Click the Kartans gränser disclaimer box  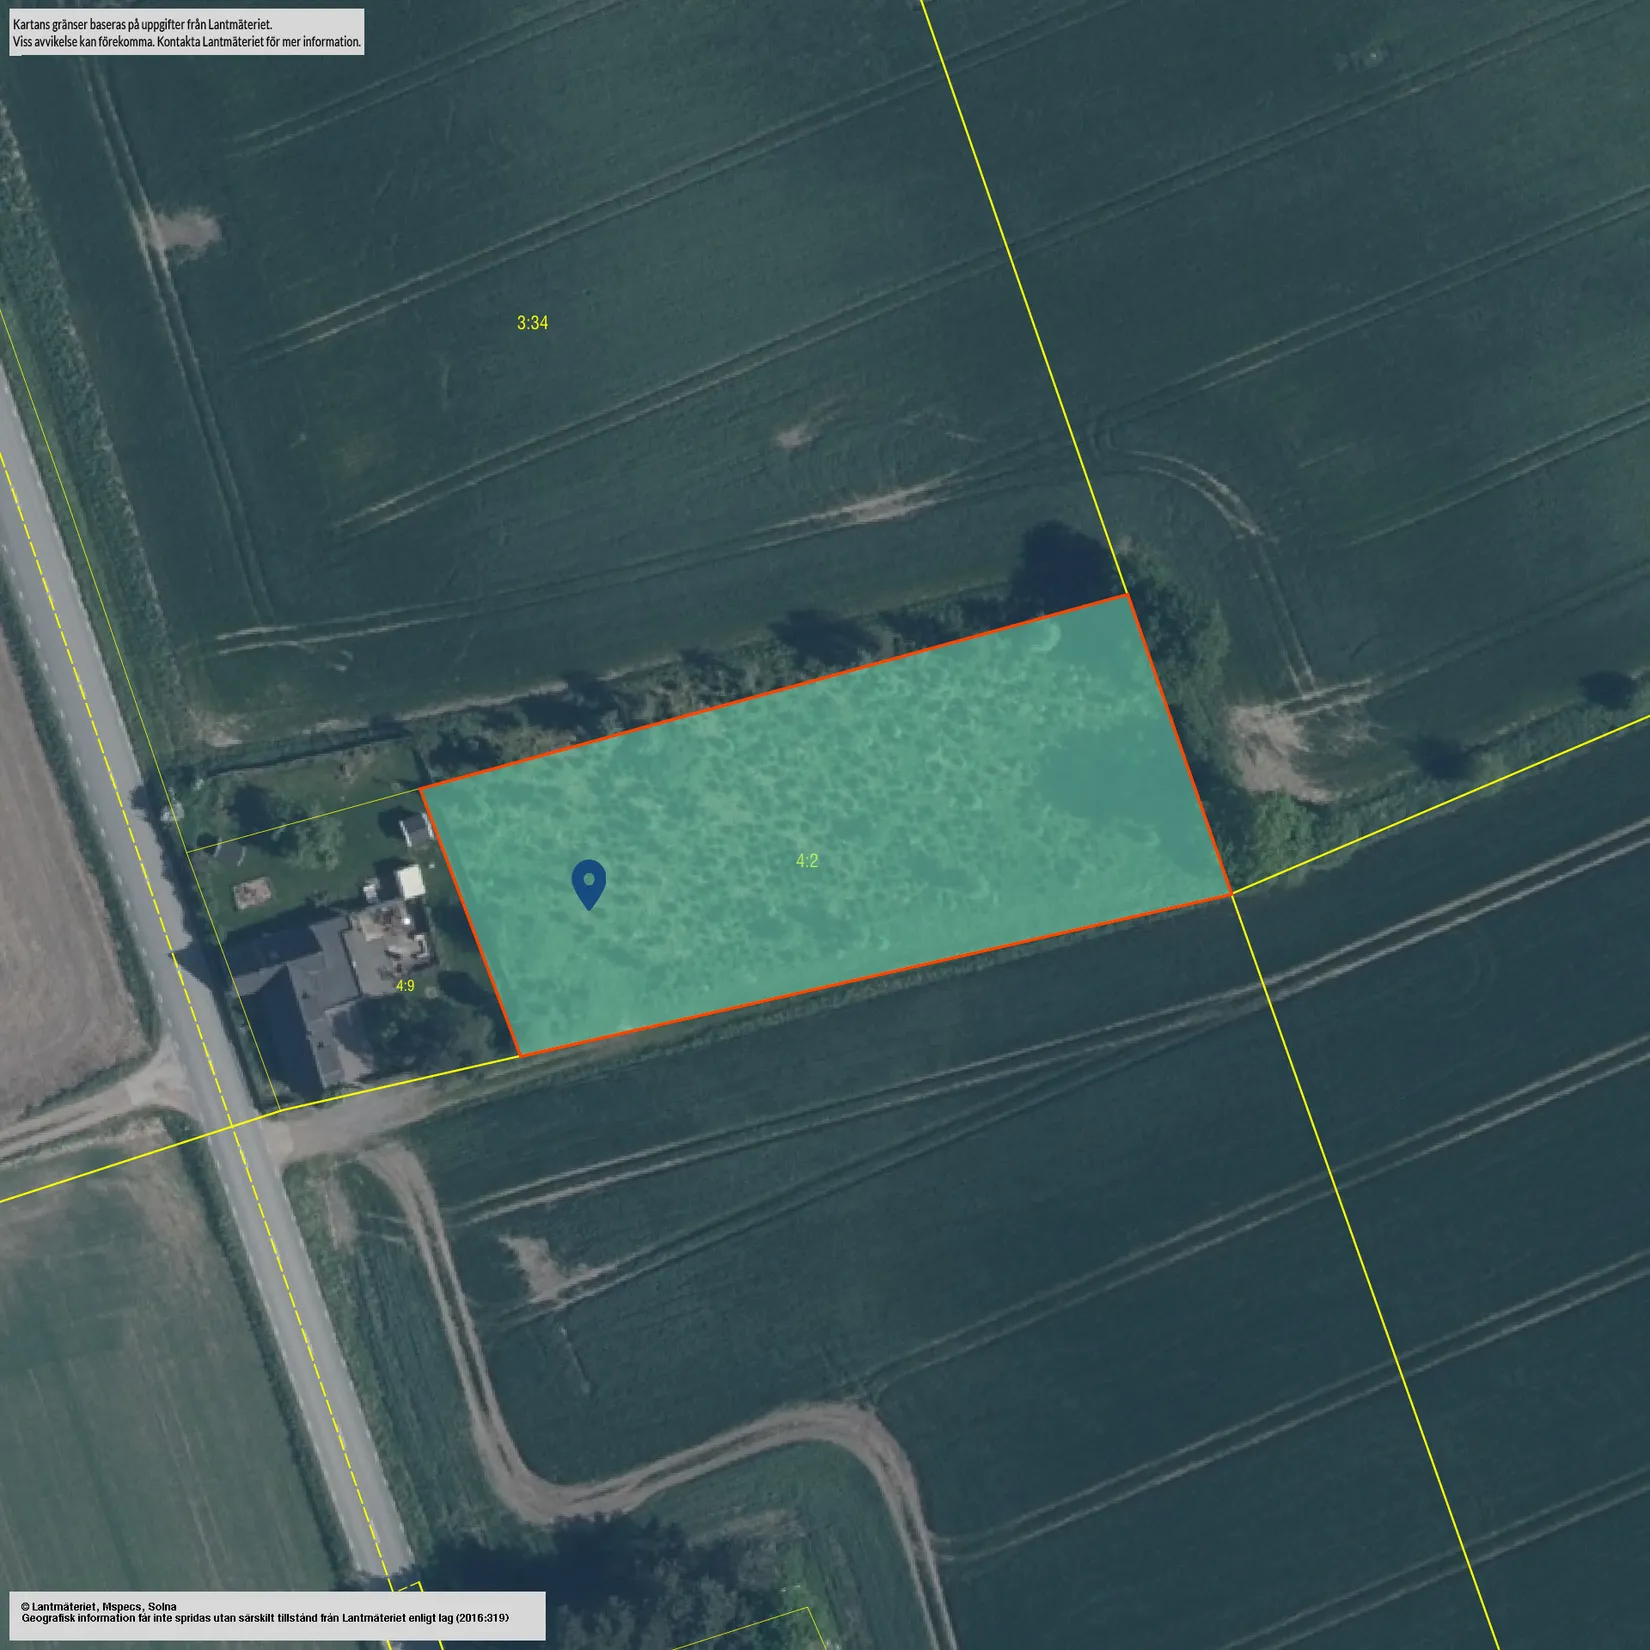click(187, 32)
